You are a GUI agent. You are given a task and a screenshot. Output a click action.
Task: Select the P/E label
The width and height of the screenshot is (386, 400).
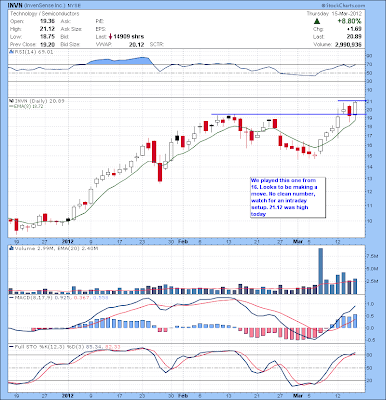99,21
